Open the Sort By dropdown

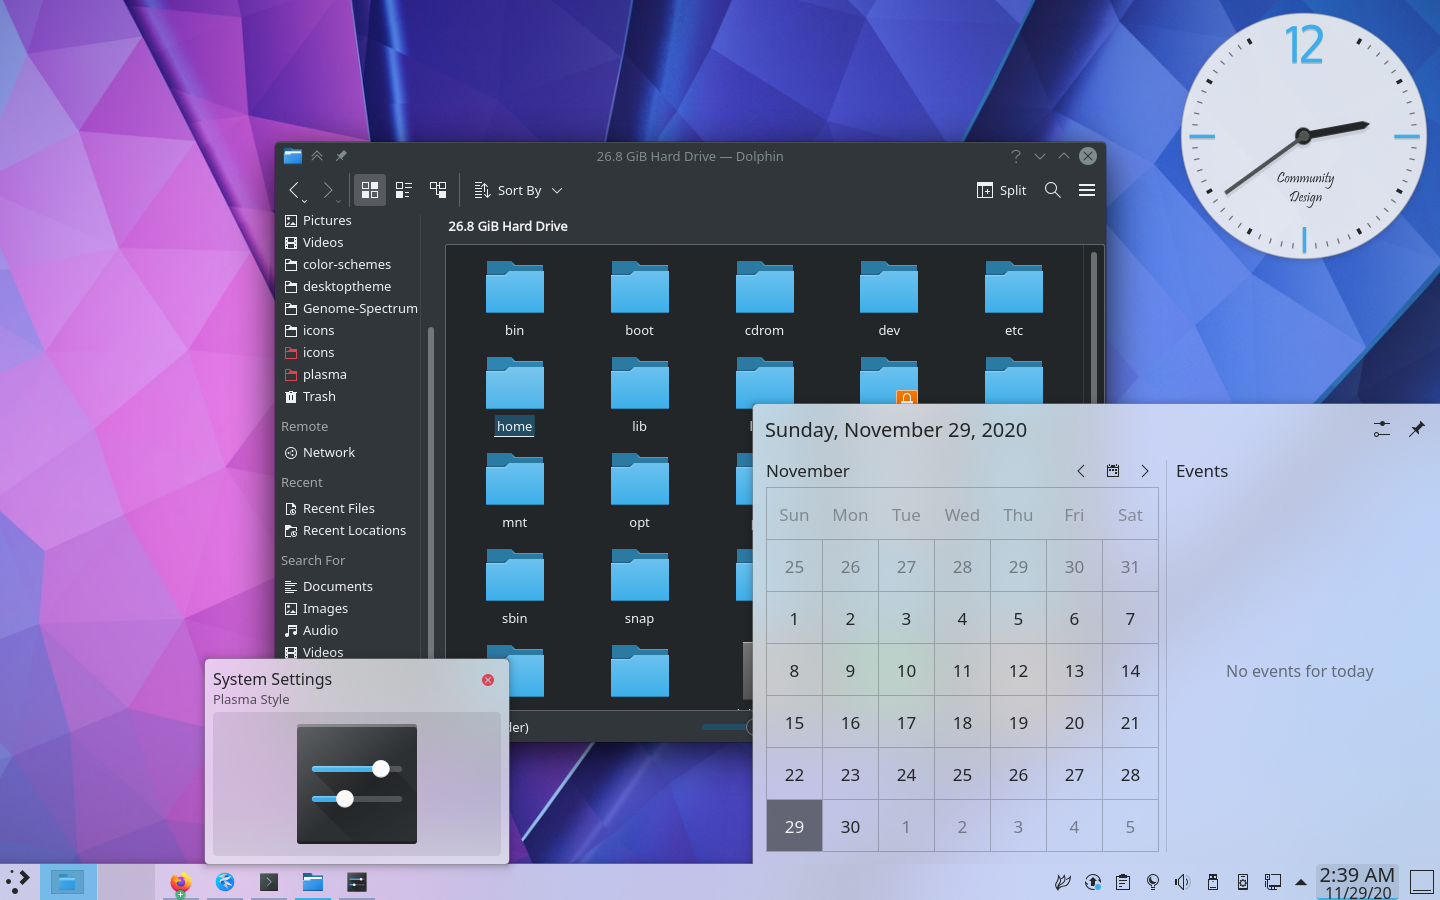(x=518, y=190)
